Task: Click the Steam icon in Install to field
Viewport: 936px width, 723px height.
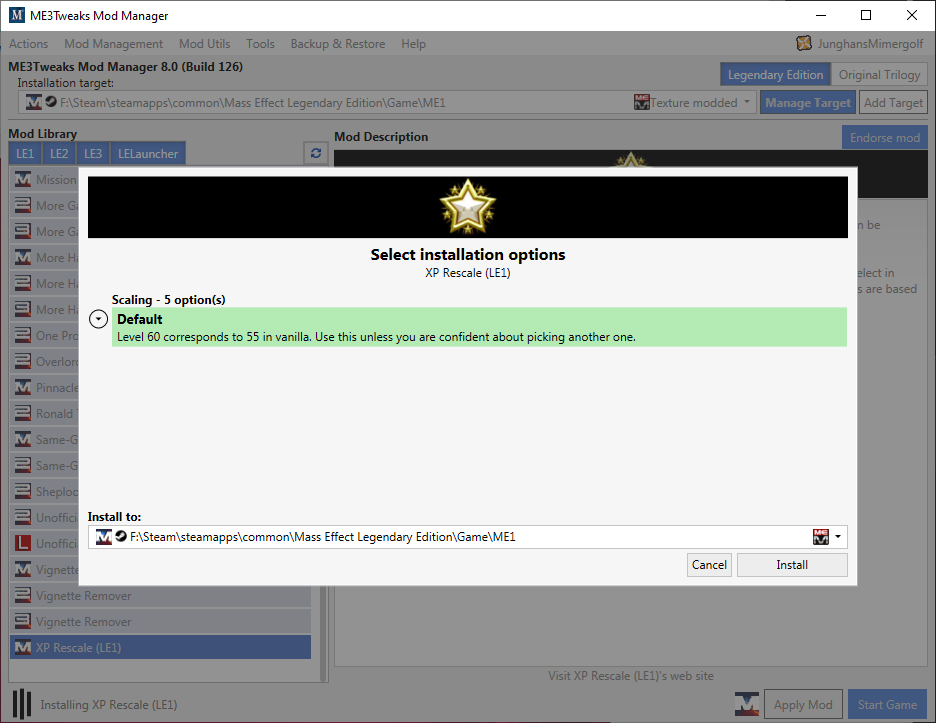Action: (x=121, y=536)
